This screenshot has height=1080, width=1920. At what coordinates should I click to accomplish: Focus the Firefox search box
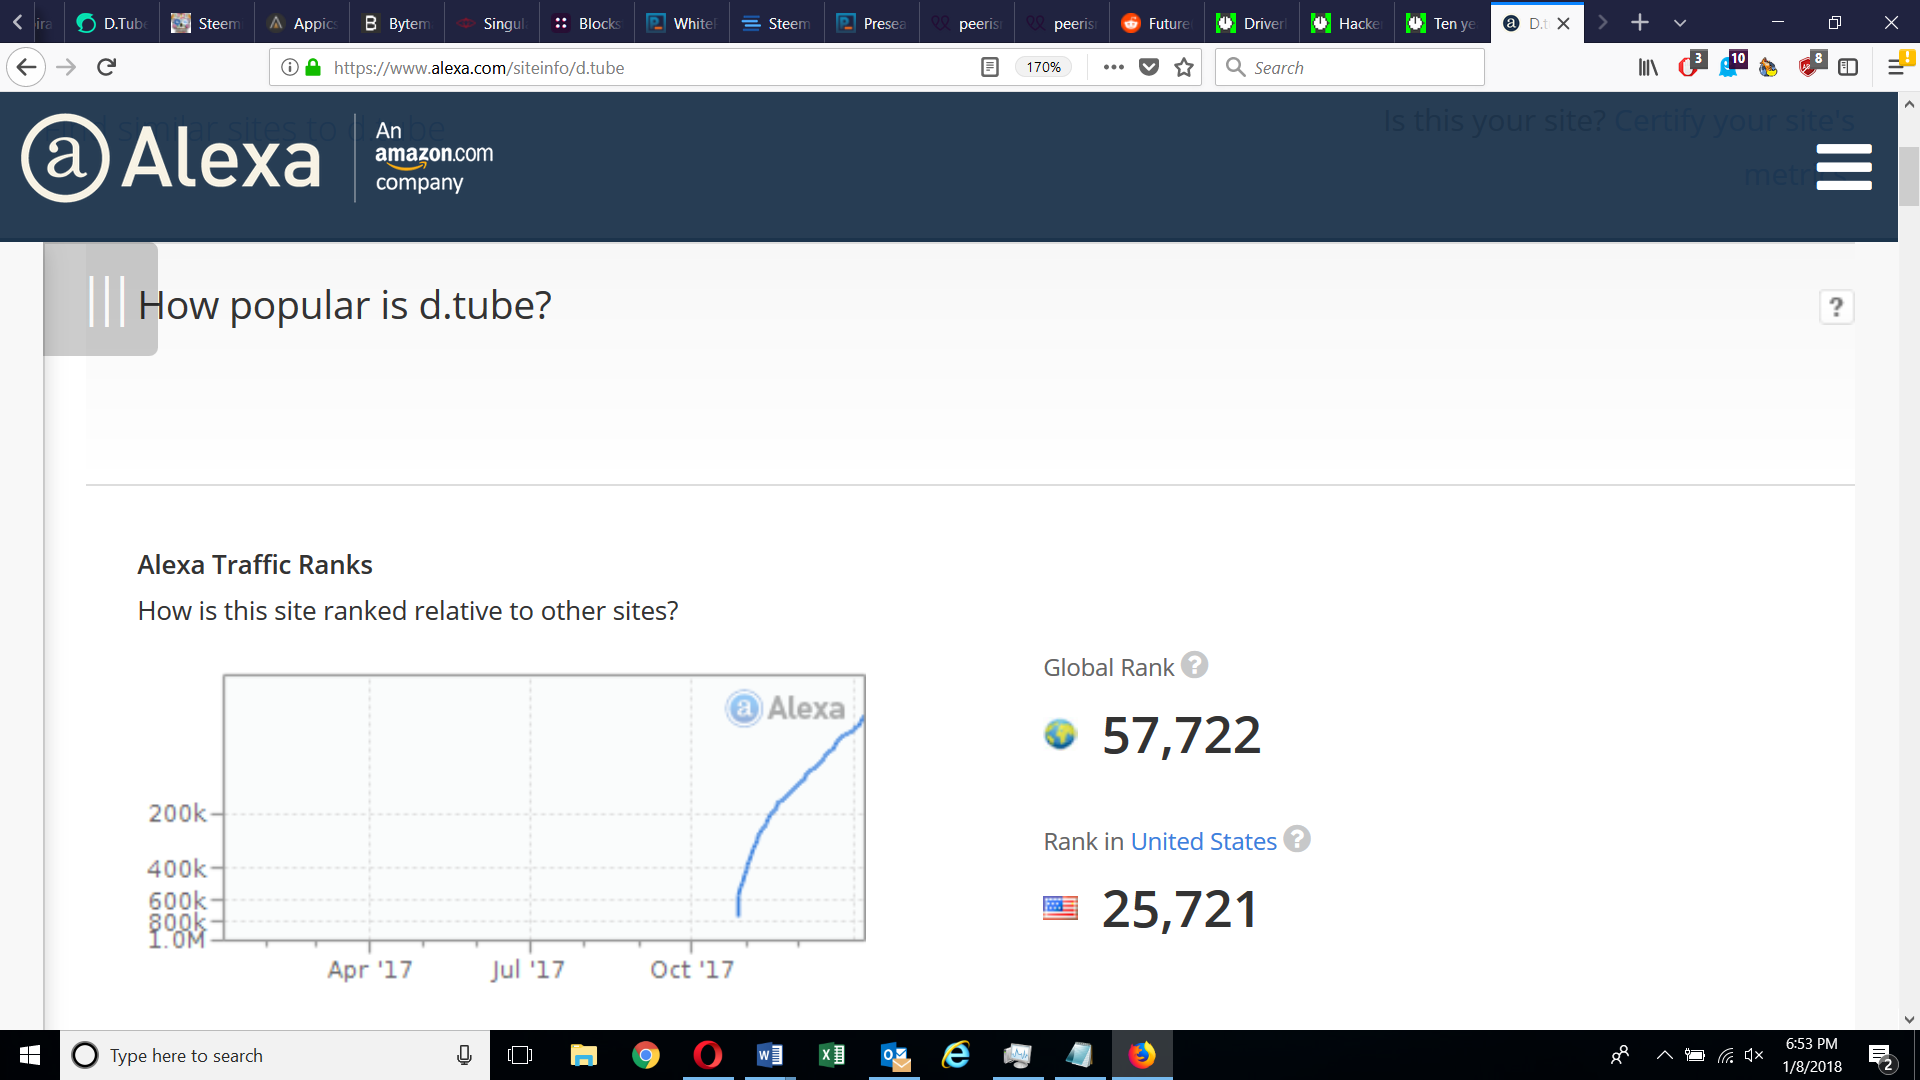tap(1350, 67)
